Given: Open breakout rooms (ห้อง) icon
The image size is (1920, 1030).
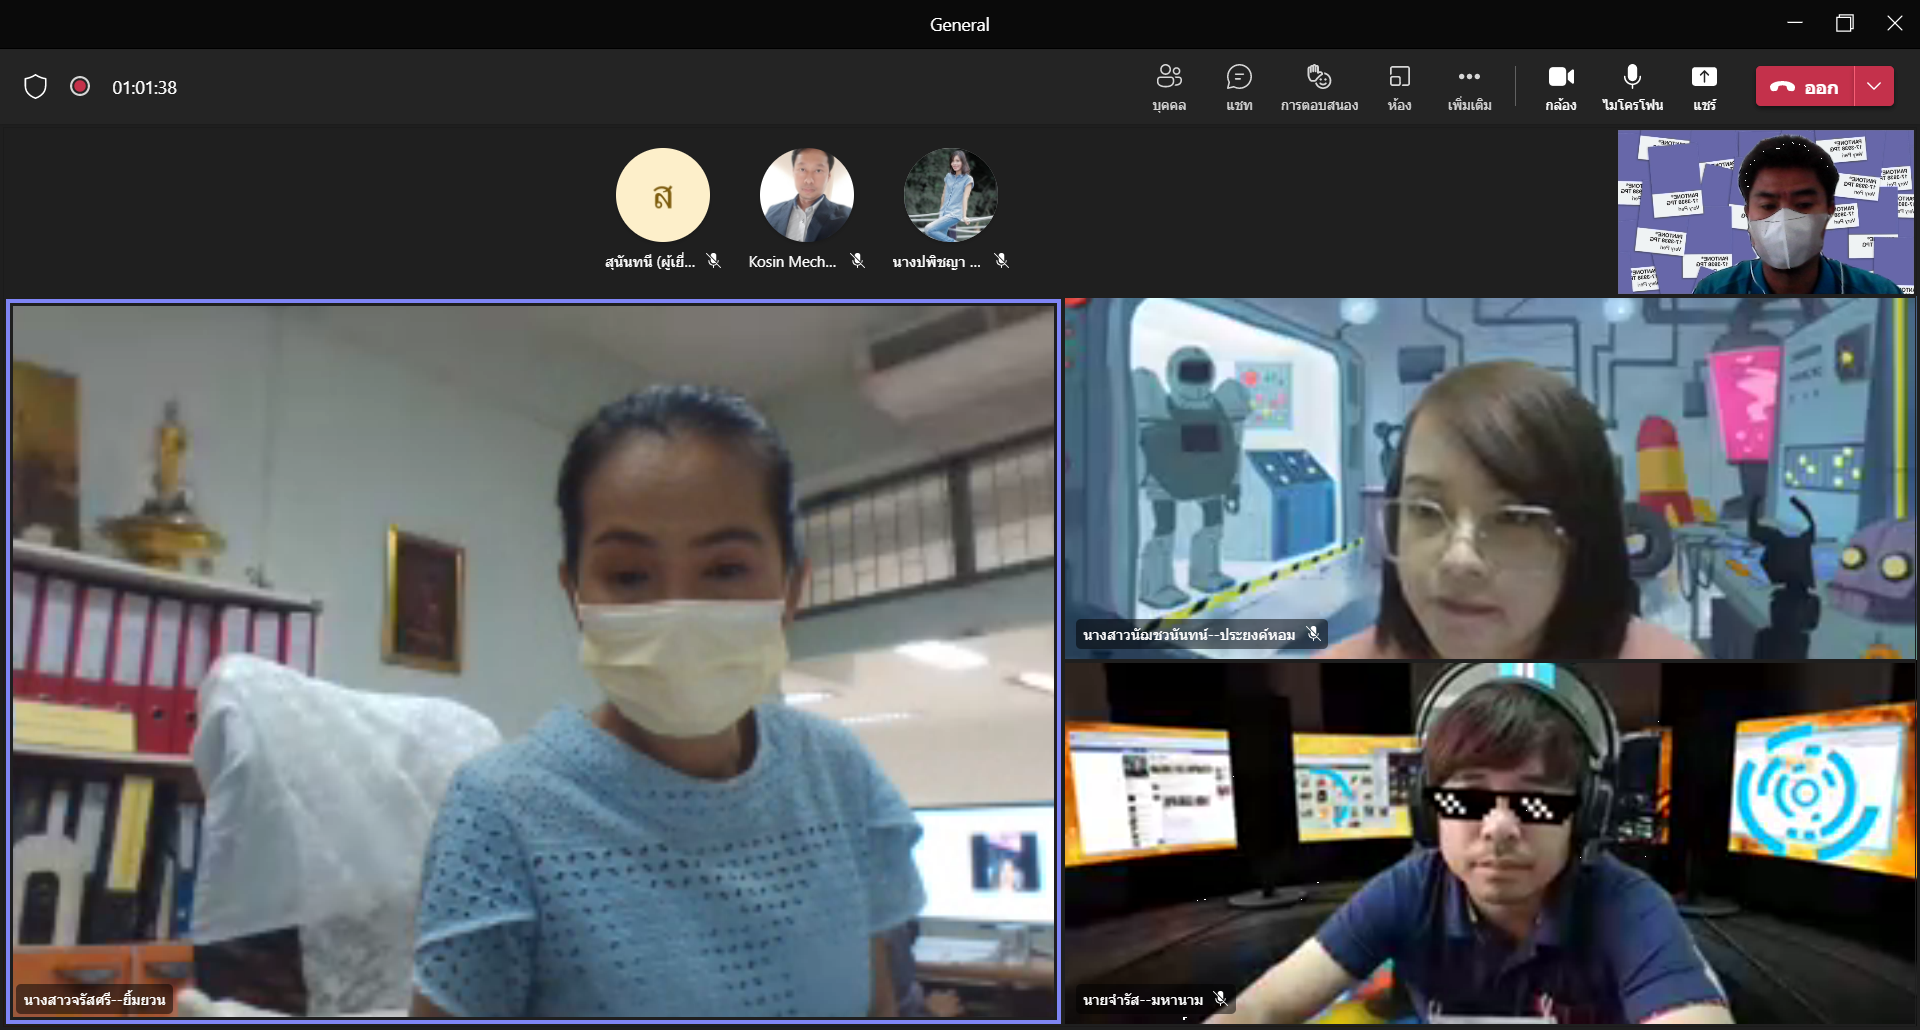Looking at the screenshot, I should (x=1399, y=87).
